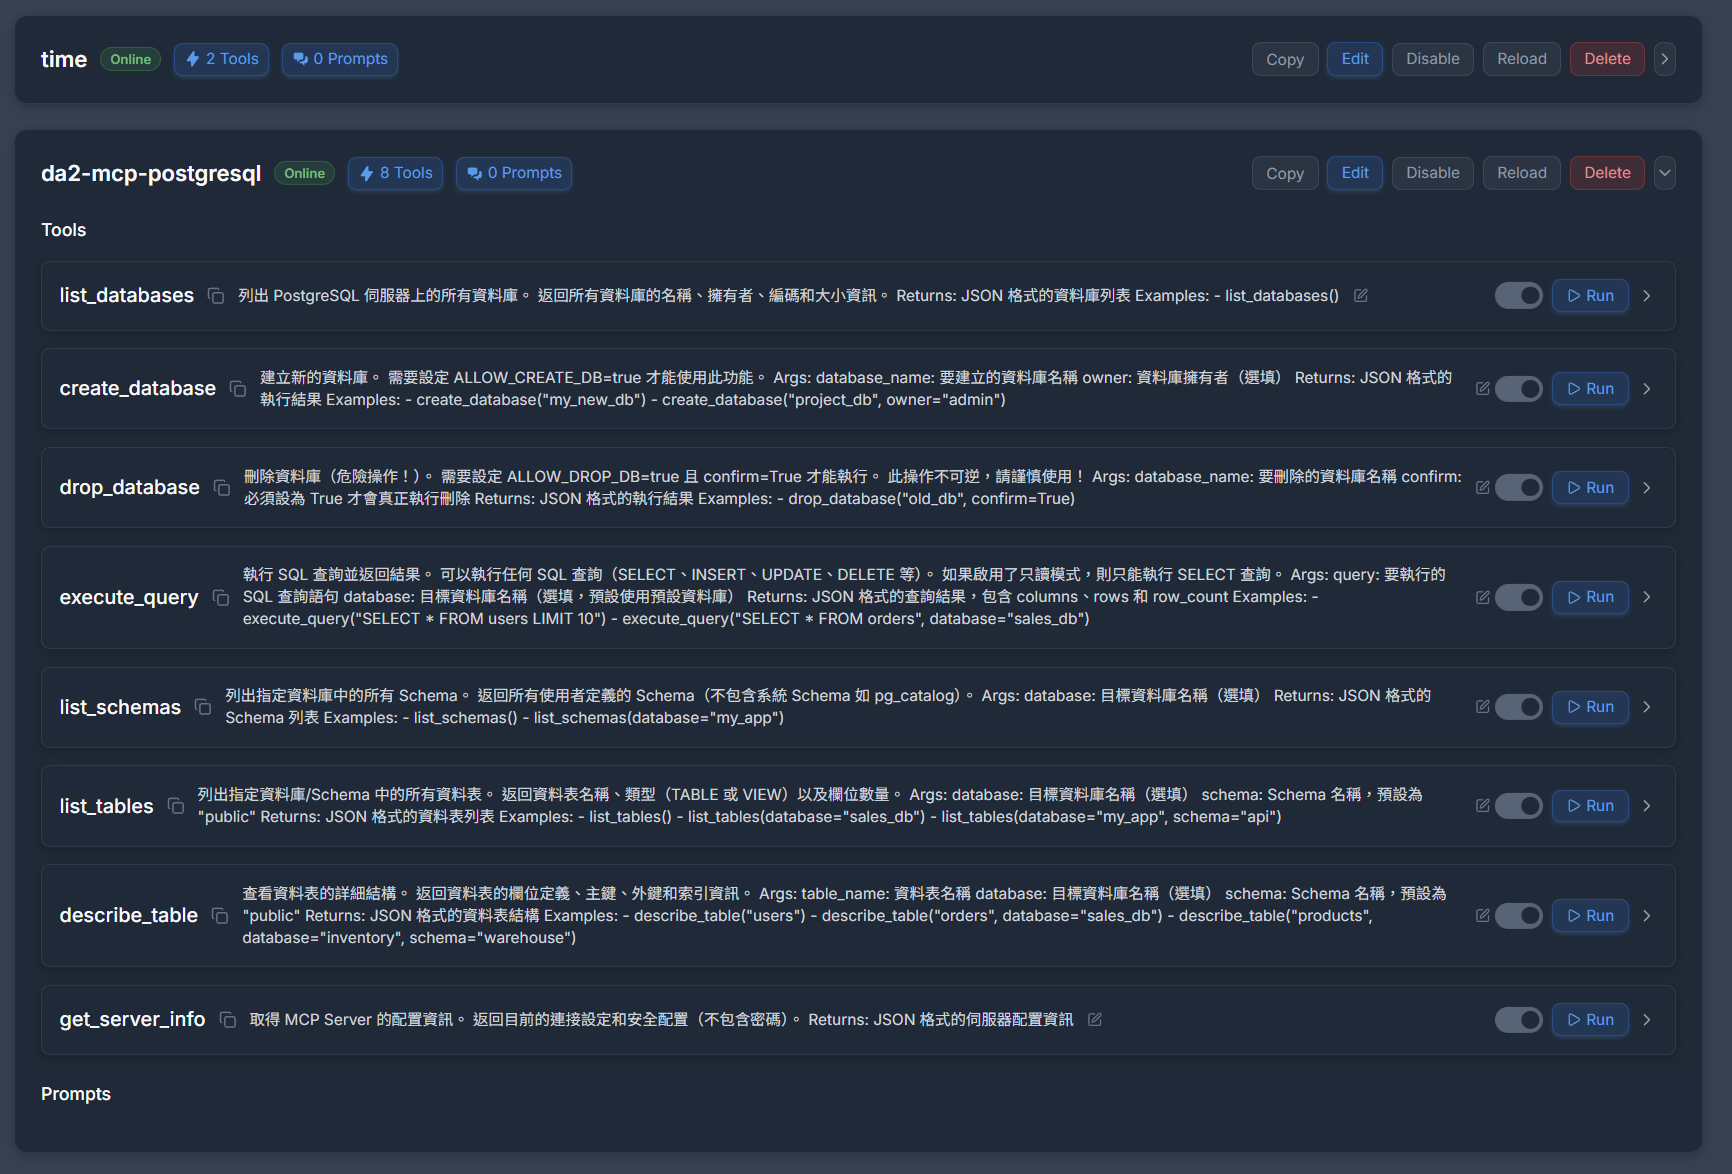Collapse the da2-mcp-postgresql server panel
1732x1174 pixels.
(1664, 173)
